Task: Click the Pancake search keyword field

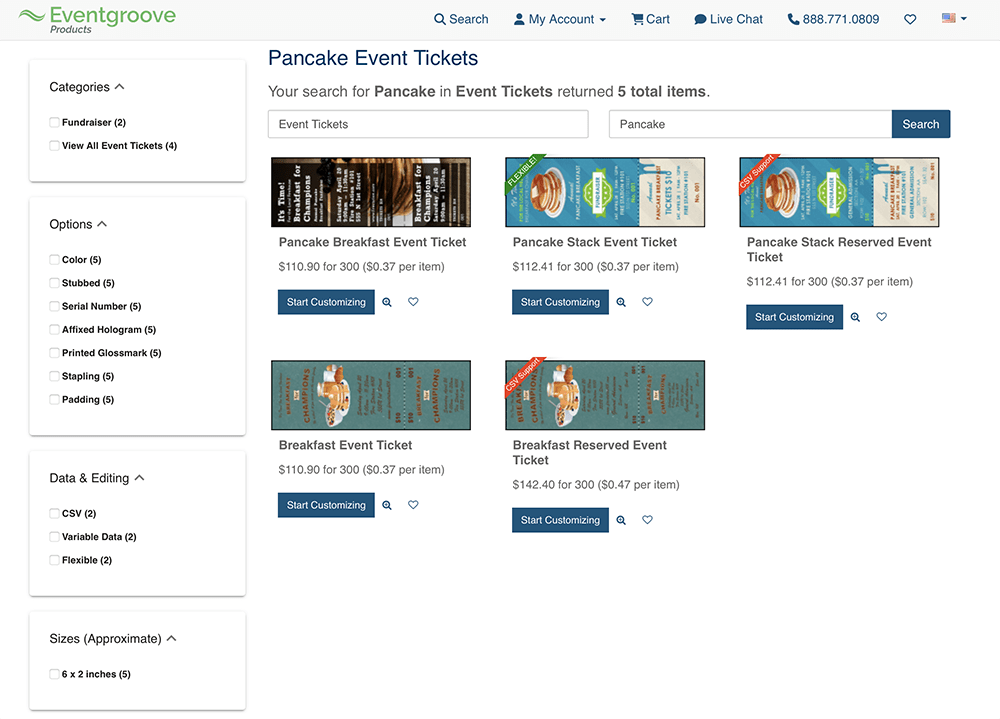Action: coord(750,124)
